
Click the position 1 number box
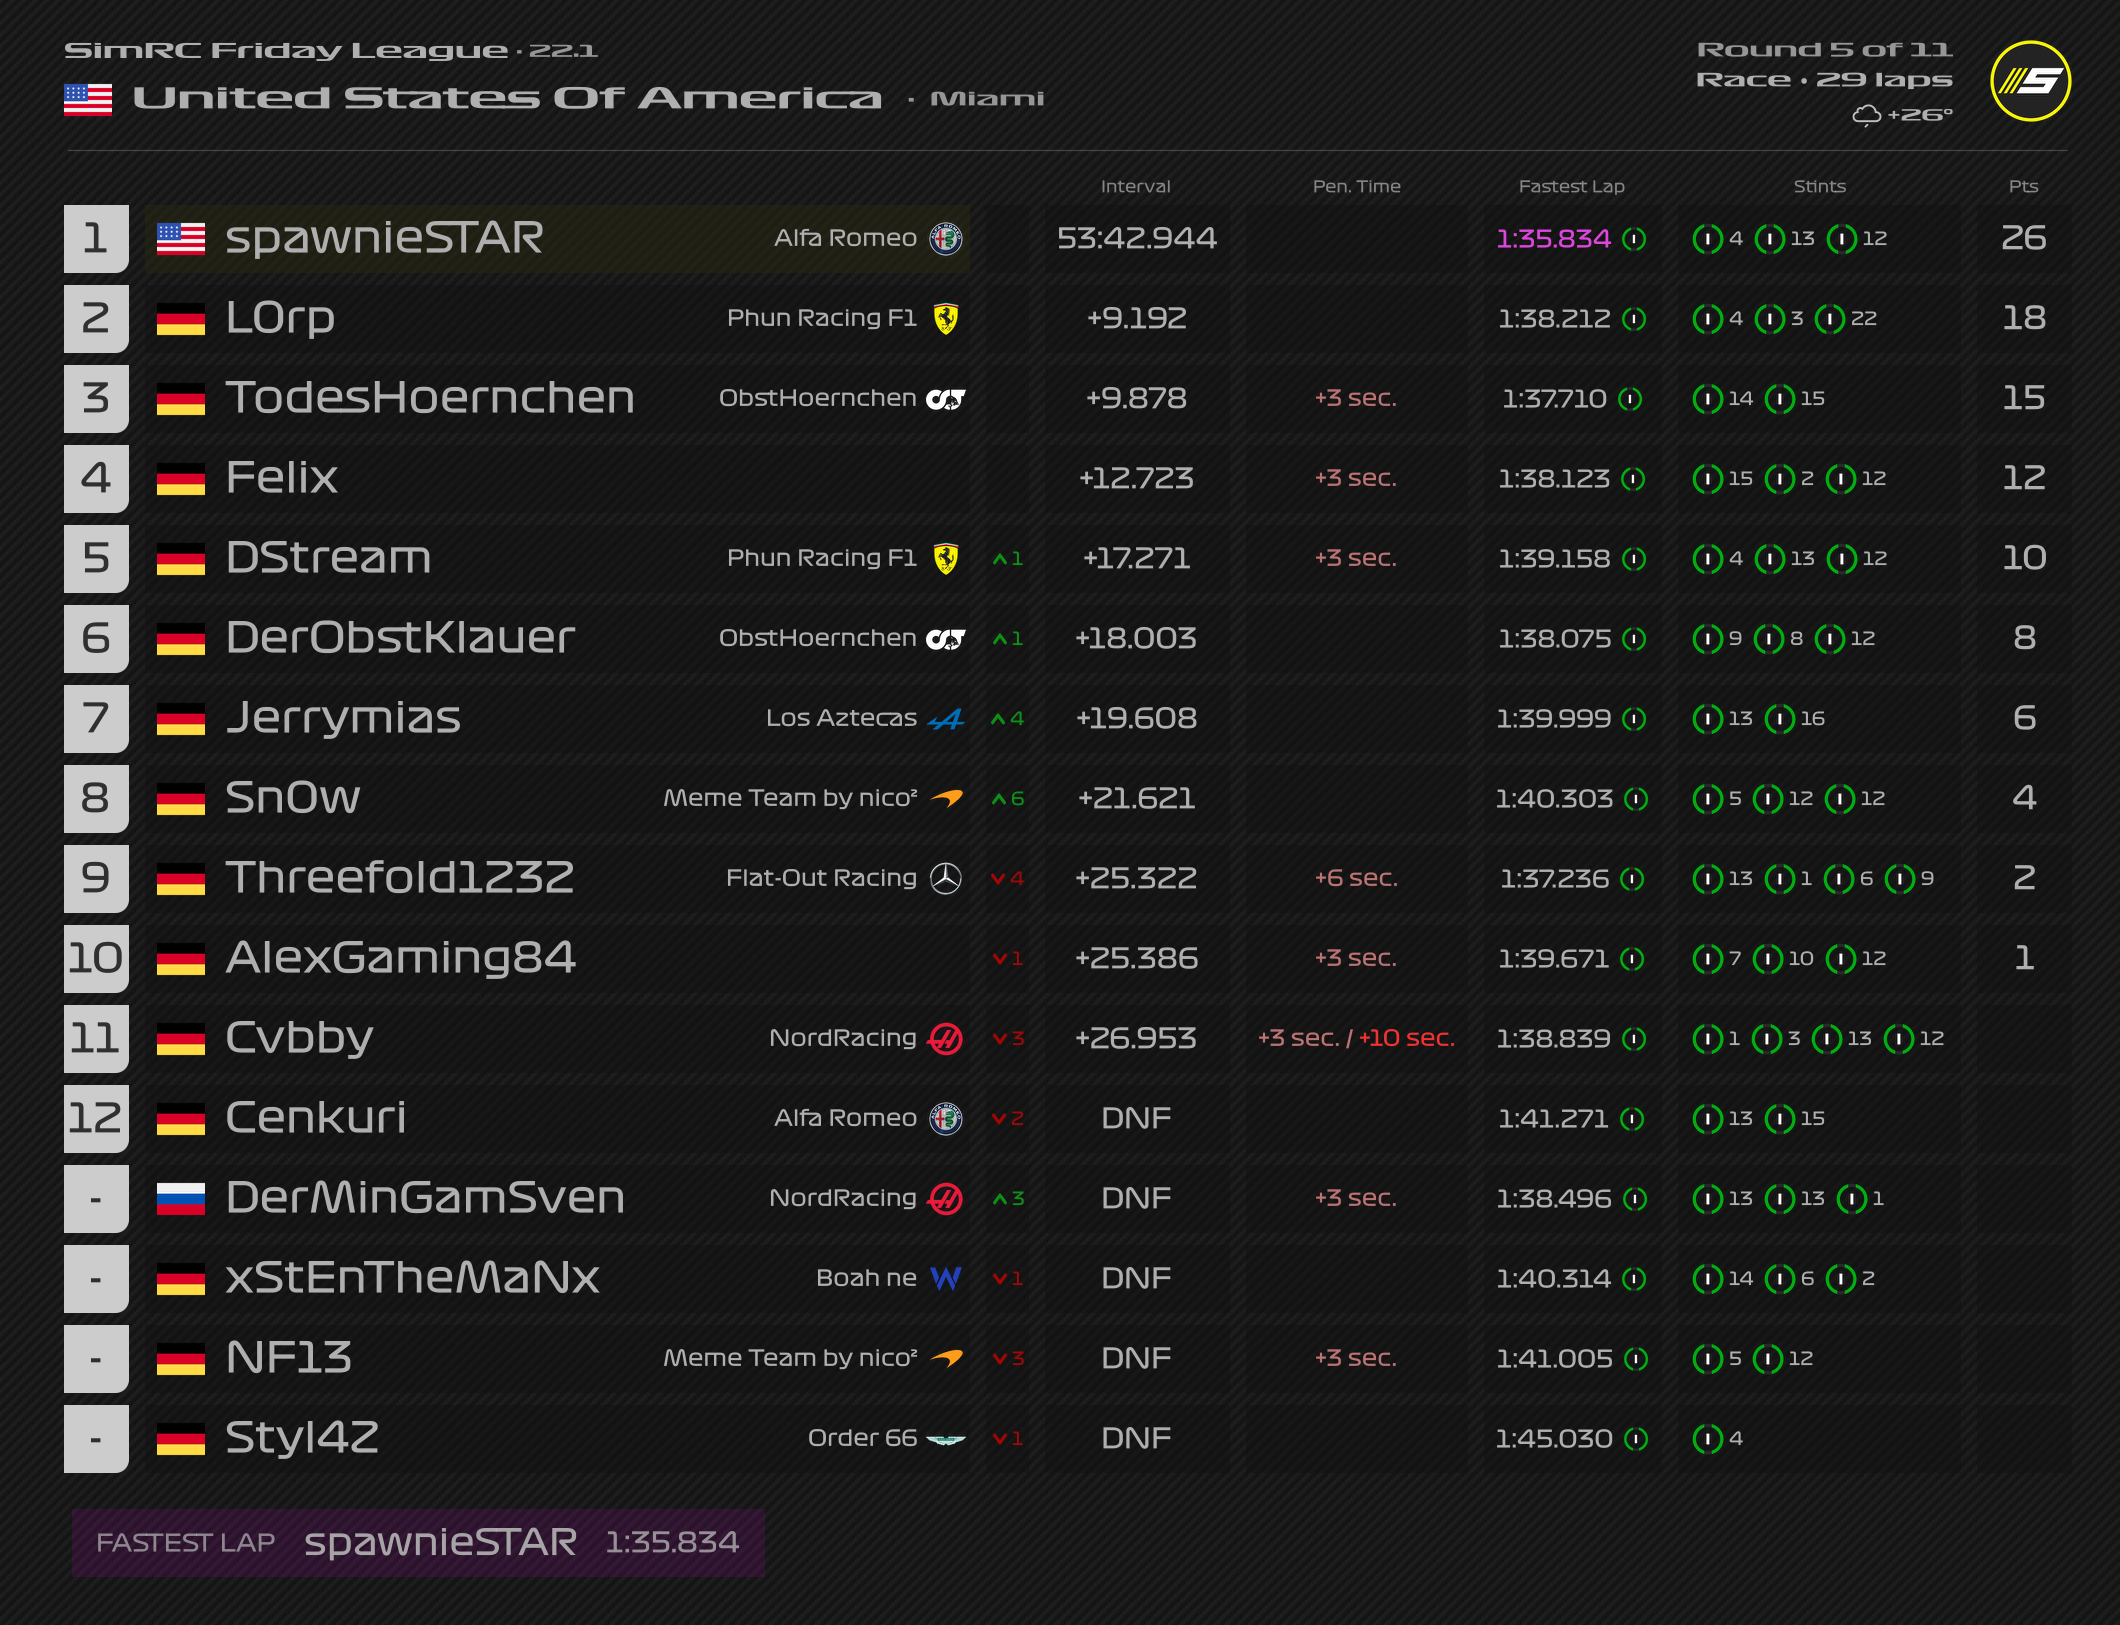click(96, 238)
